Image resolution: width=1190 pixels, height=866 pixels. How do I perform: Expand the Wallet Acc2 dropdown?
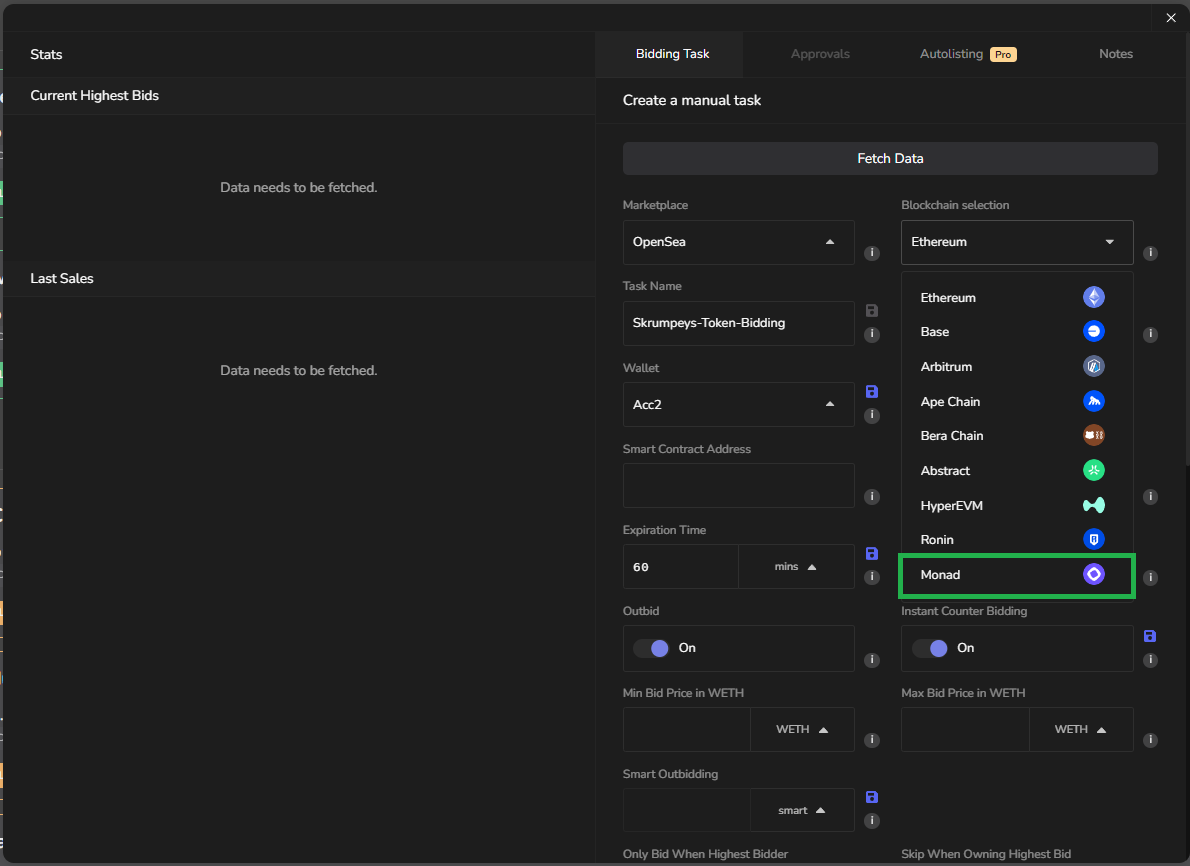tap(738, 404)
